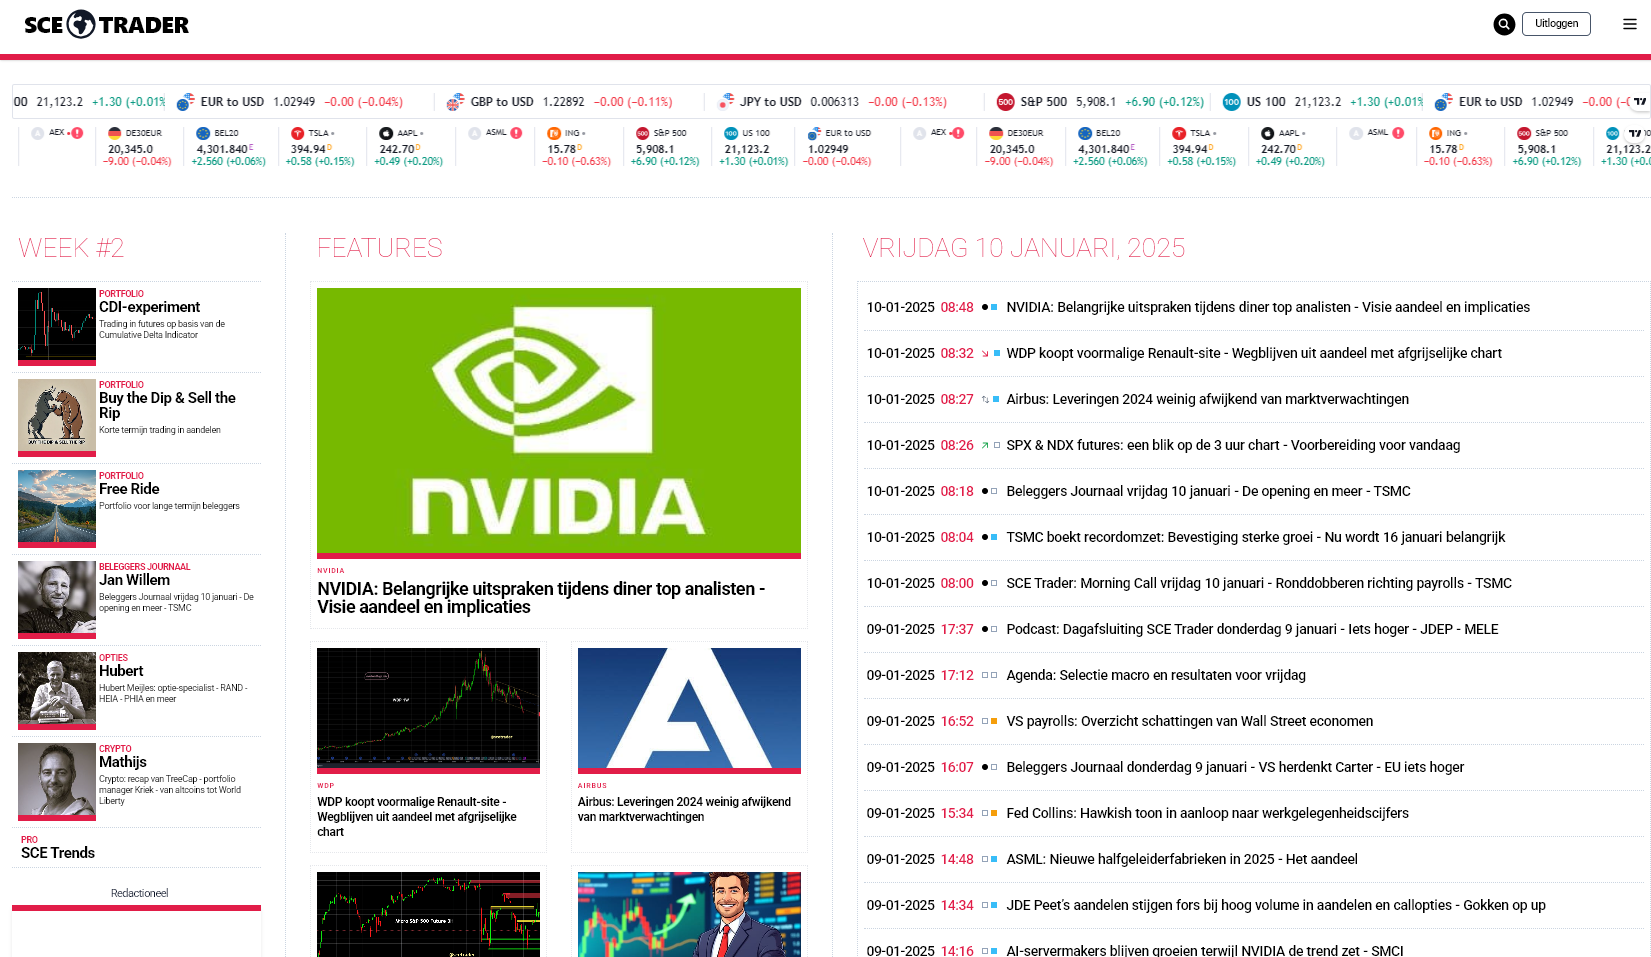
Task: Open the search magnifier icon
Action: tap(1504, 24)
